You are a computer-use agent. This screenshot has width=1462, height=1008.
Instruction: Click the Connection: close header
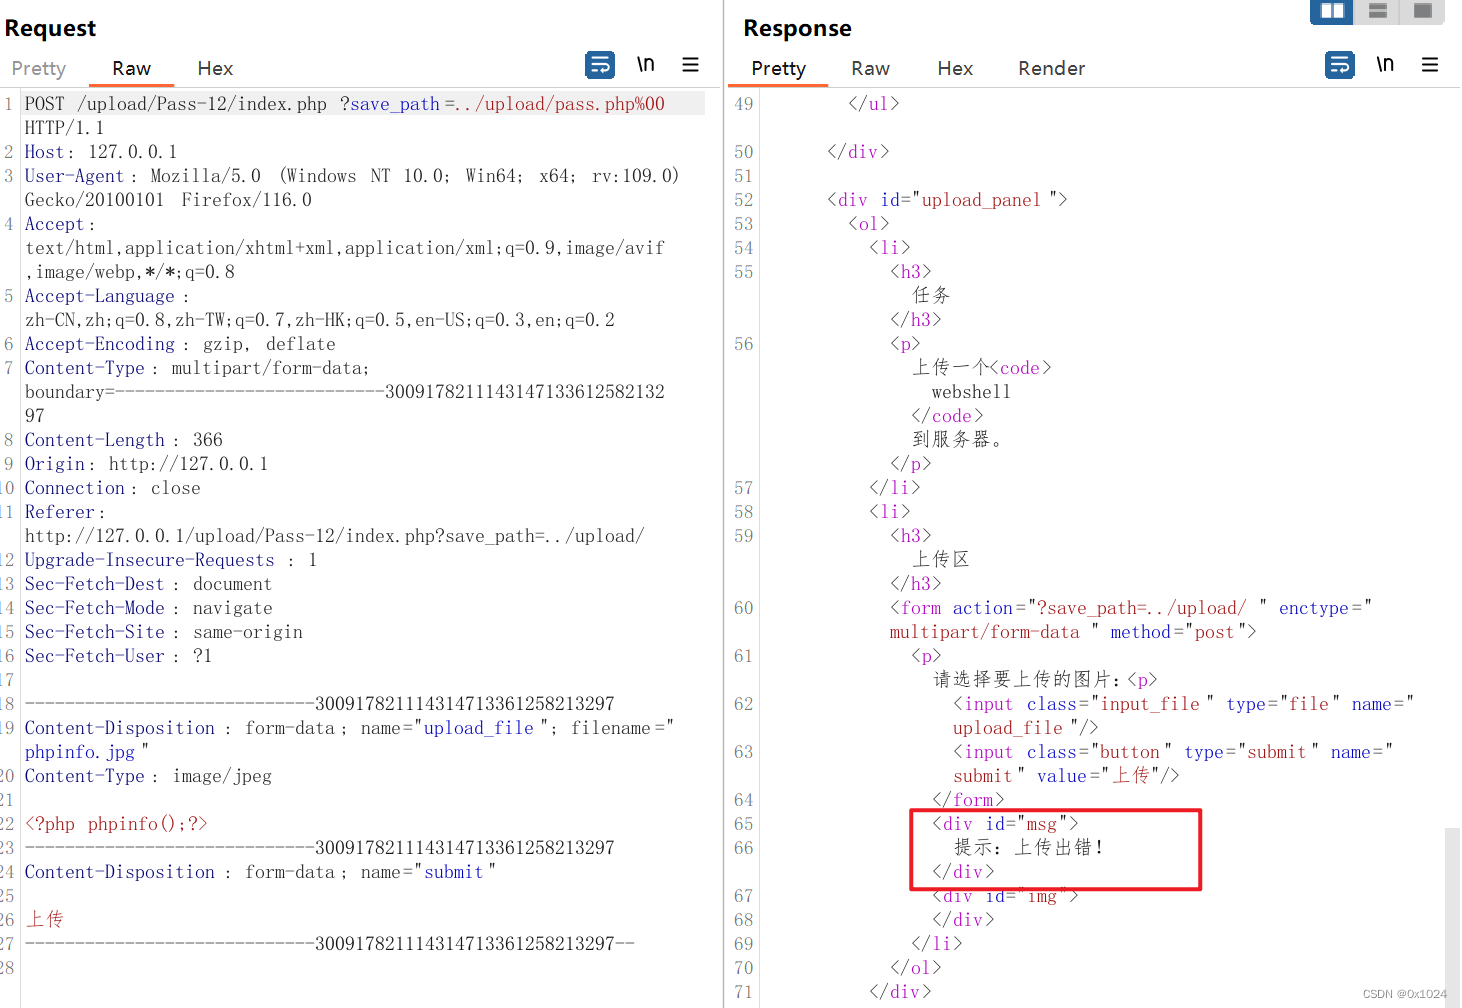point(112,488)
